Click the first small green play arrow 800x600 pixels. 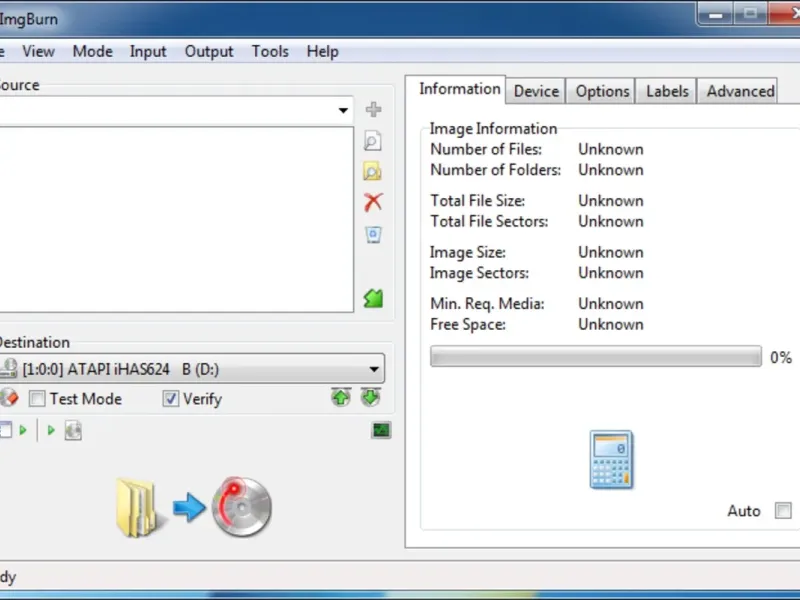point(23,430)
